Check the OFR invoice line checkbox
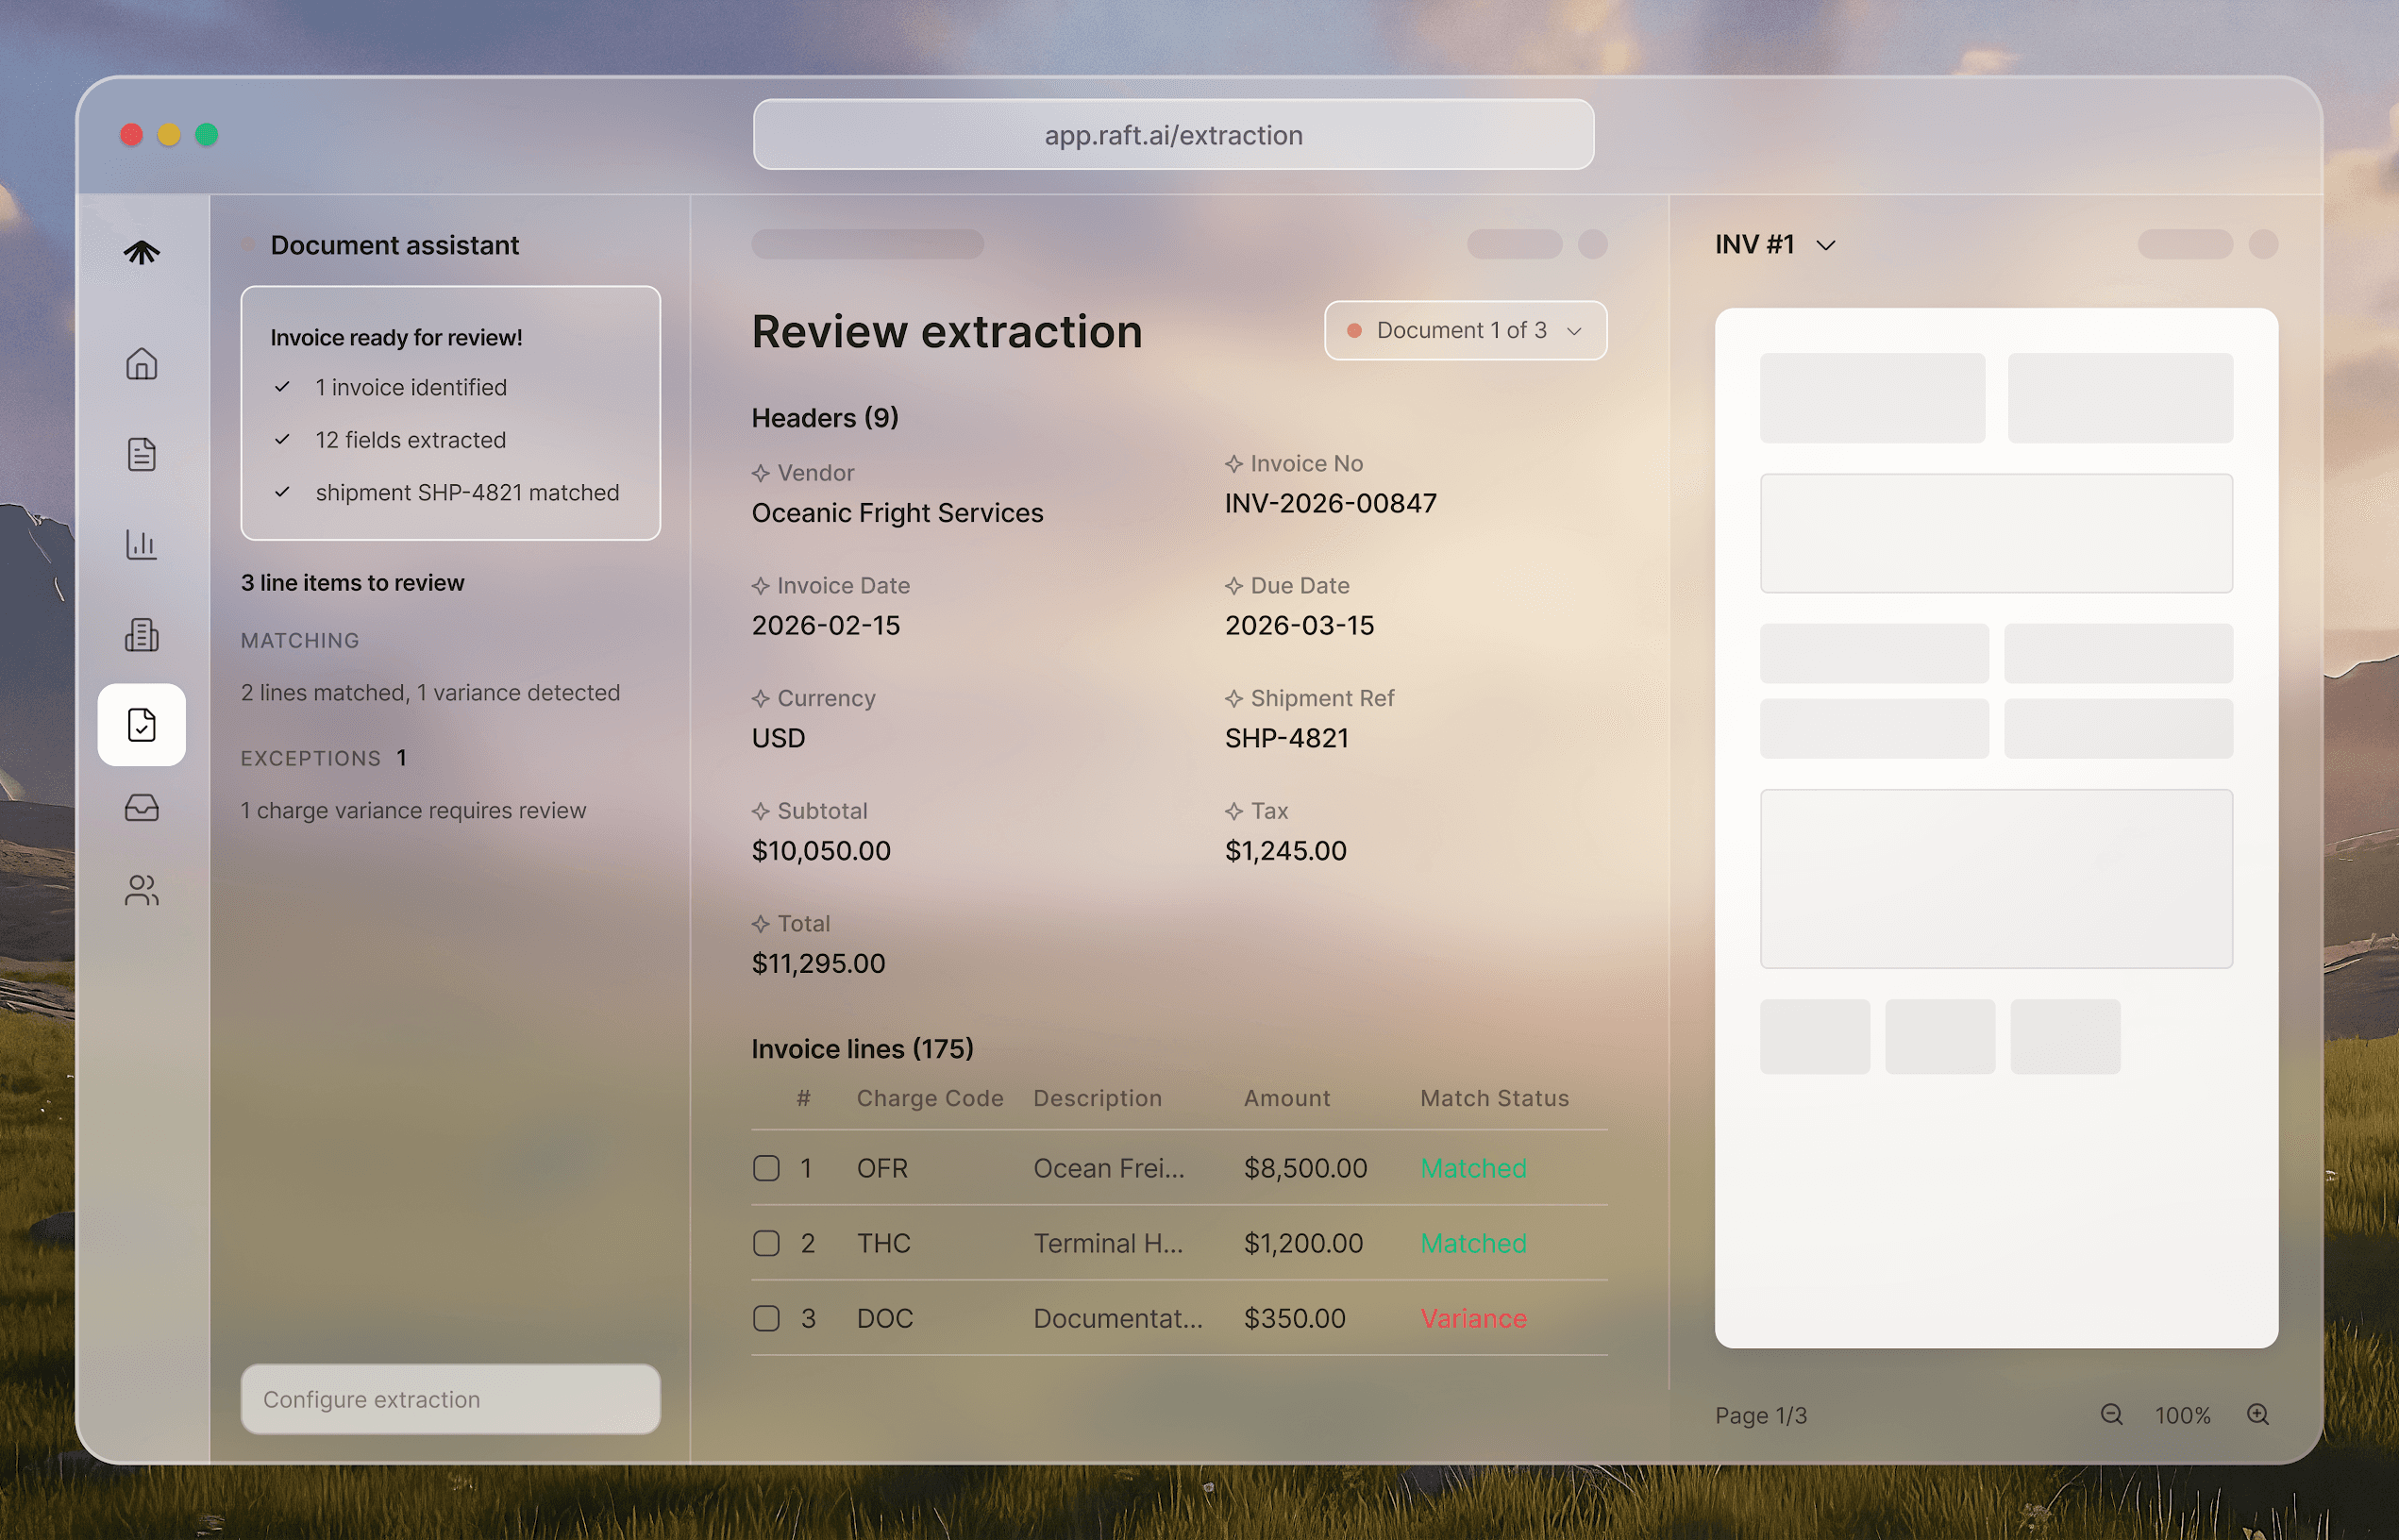 [x=766, y=1168]
